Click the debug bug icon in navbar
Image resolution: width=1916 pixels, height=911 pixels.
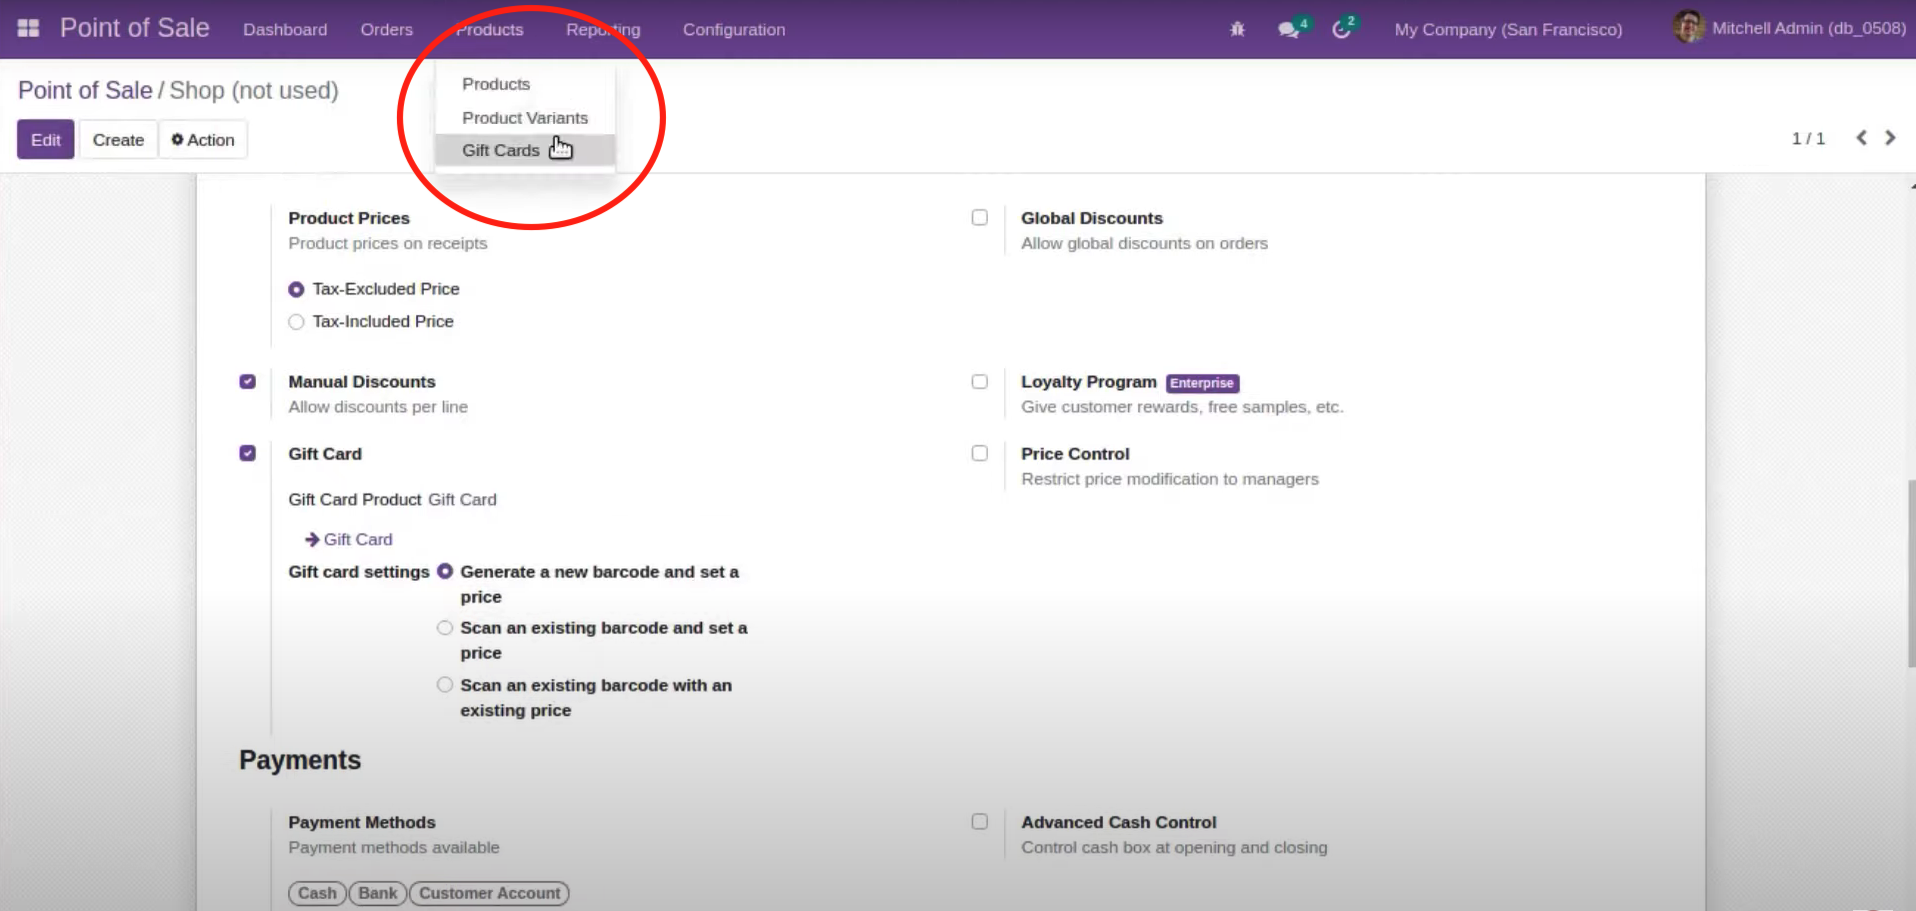(1237, 29)
